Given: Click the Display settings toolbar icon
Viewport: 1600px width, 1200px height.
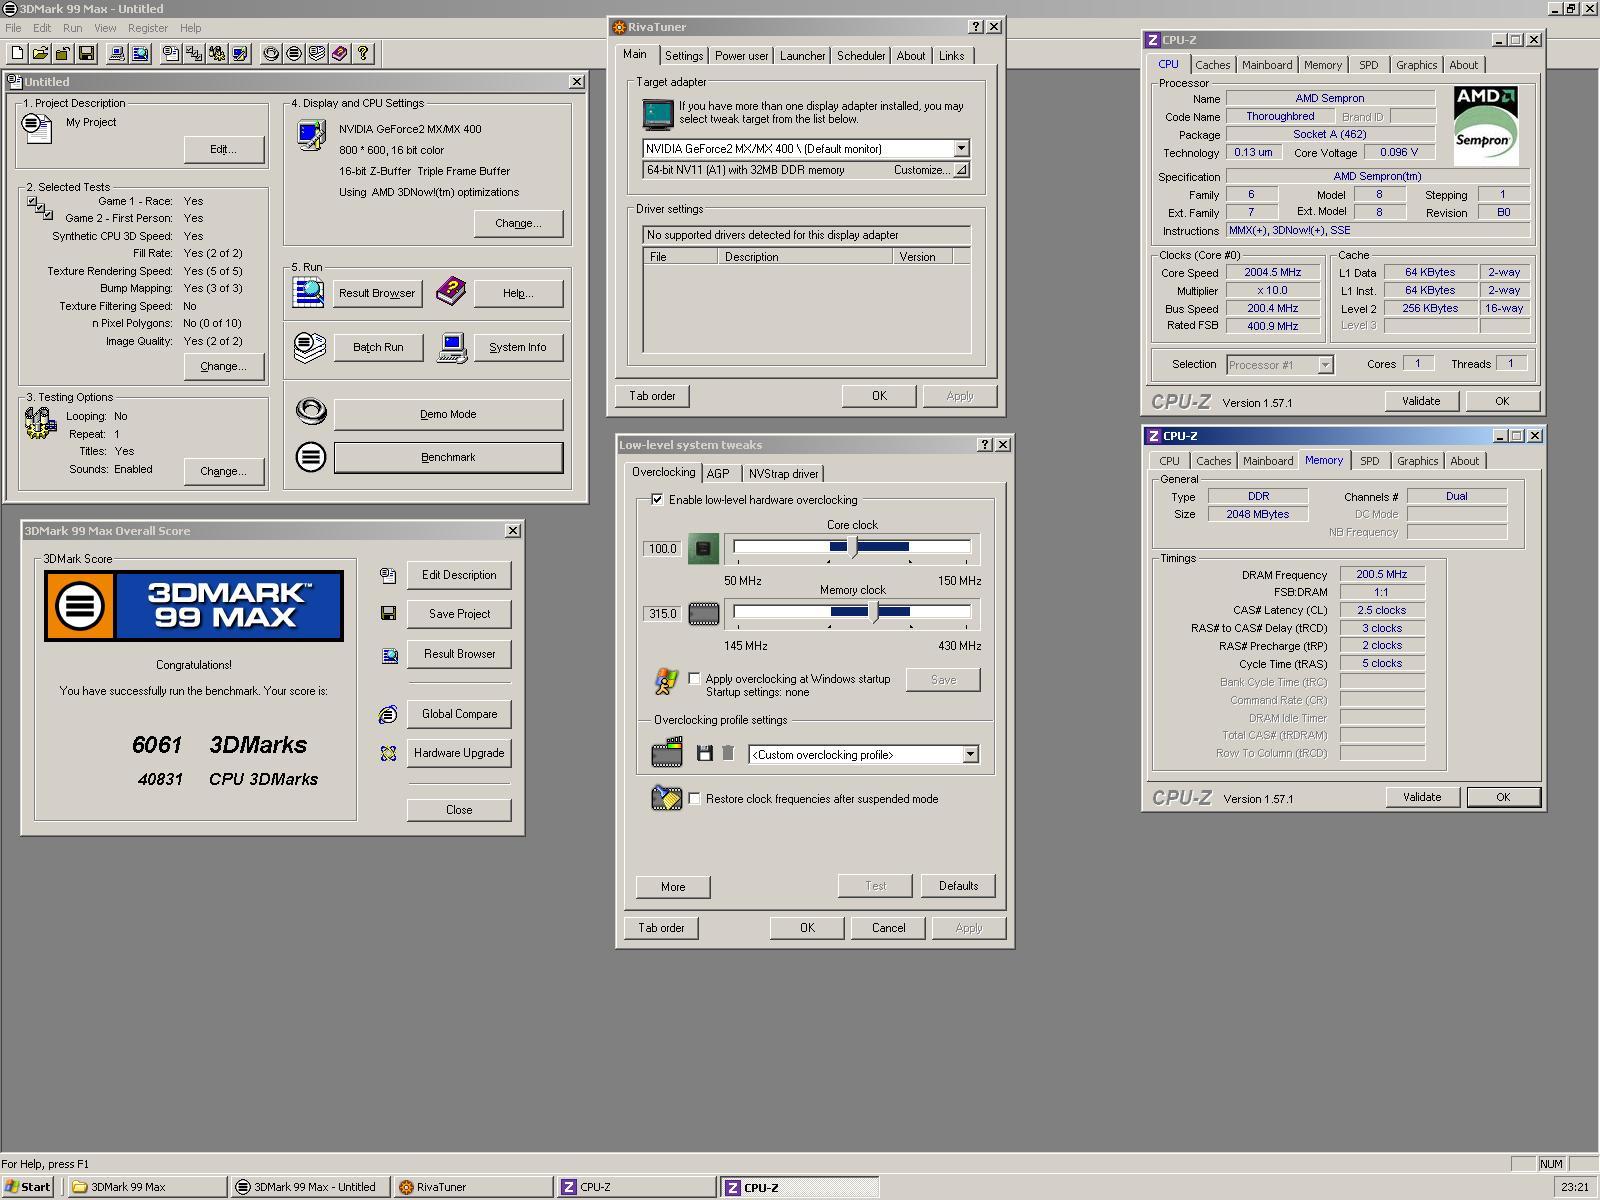Looking at the screenshot, I should (x=240, y=54).
